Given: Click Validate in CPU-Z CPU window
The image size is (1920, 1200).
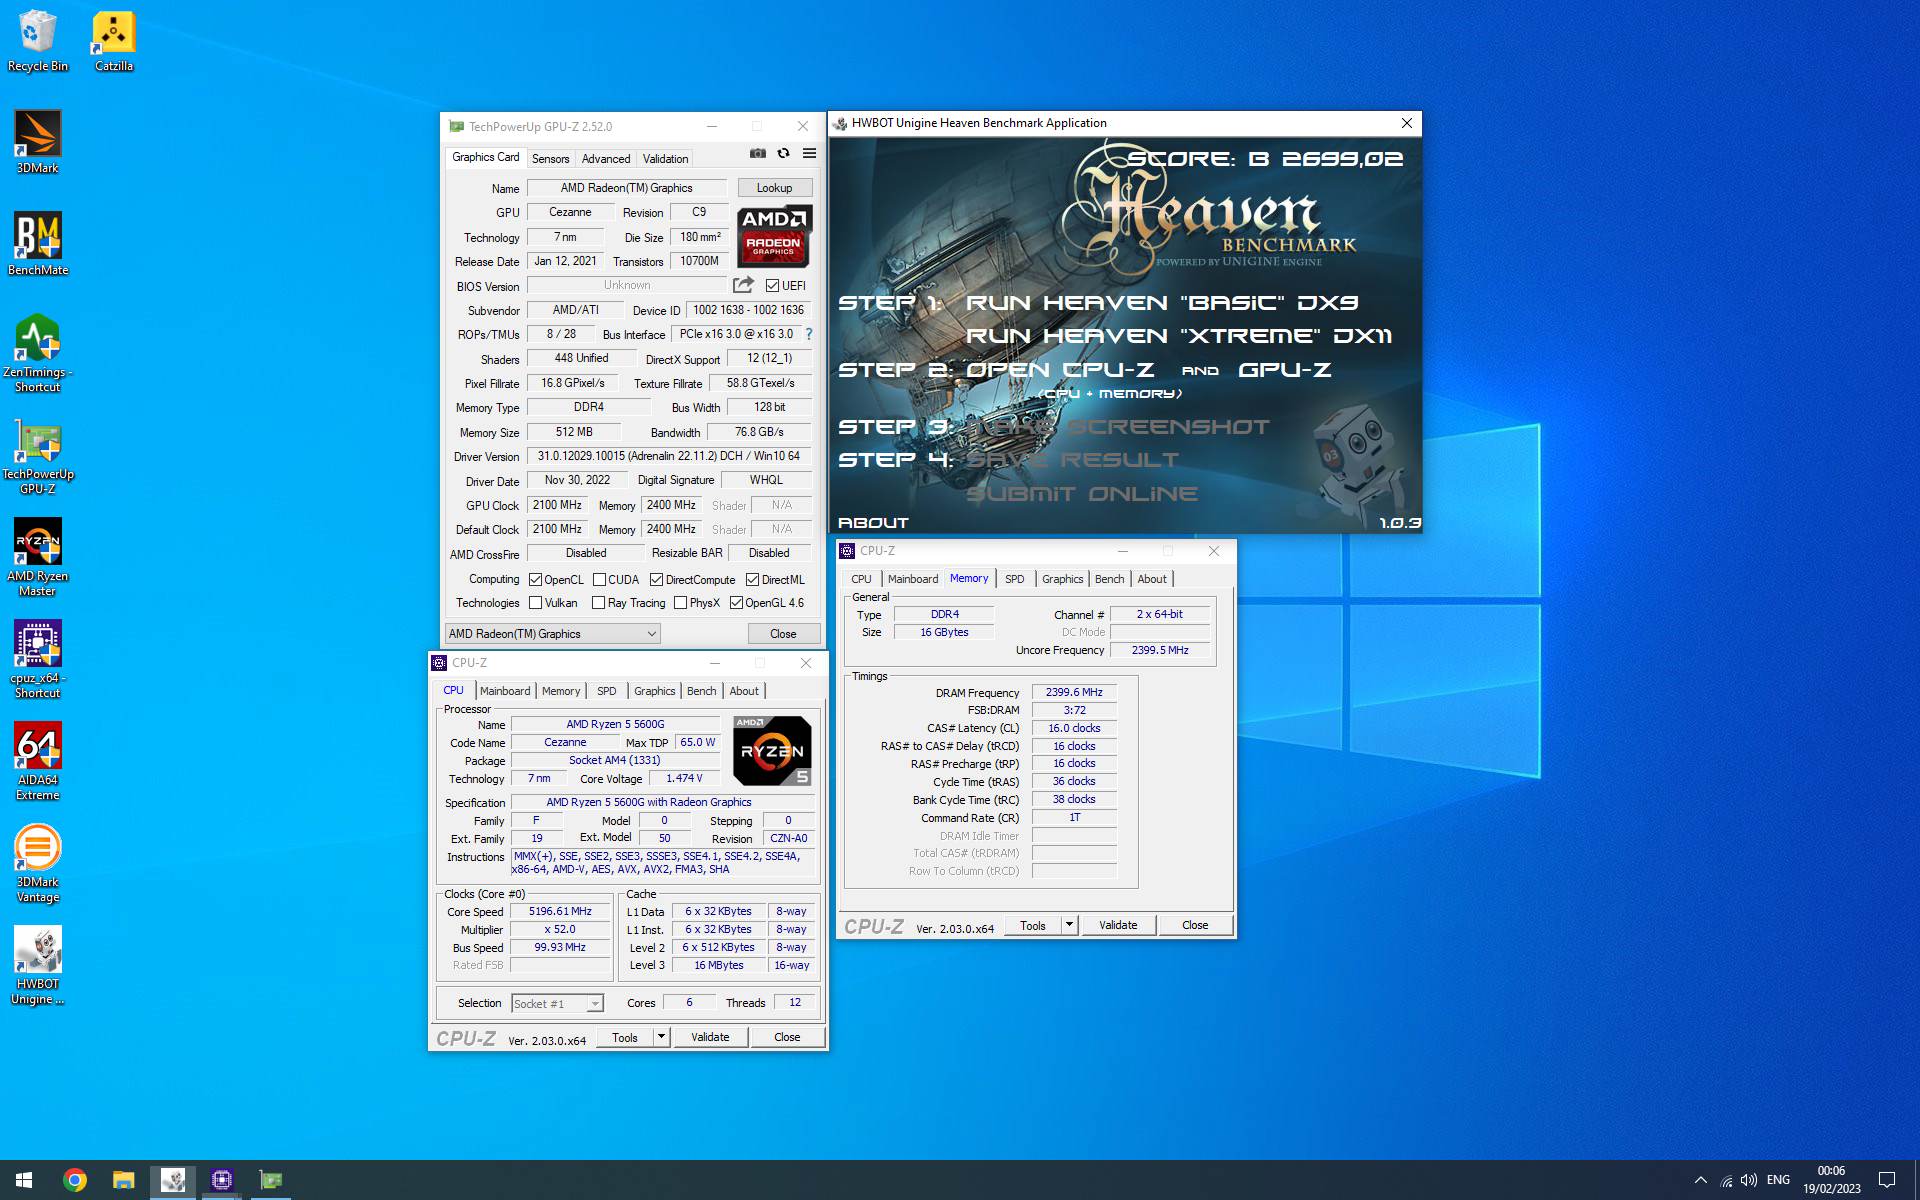Looking at the screenshot, I should (710, 1037).
